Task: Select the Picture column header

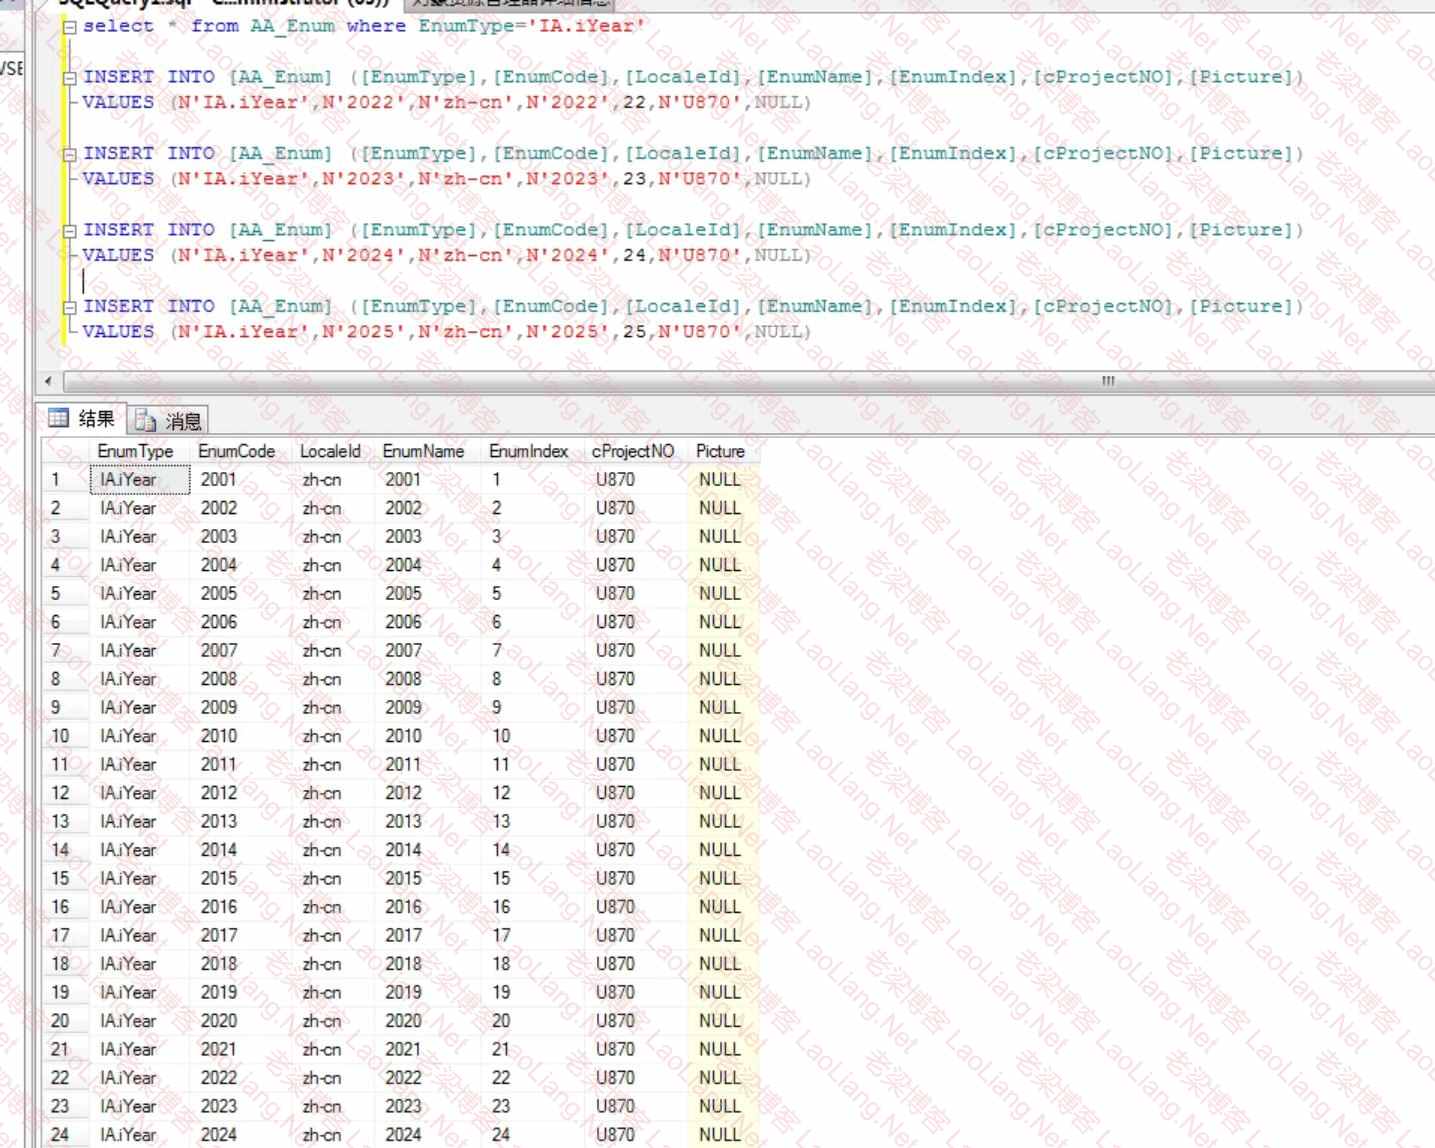Action: (x=720, y=452)
